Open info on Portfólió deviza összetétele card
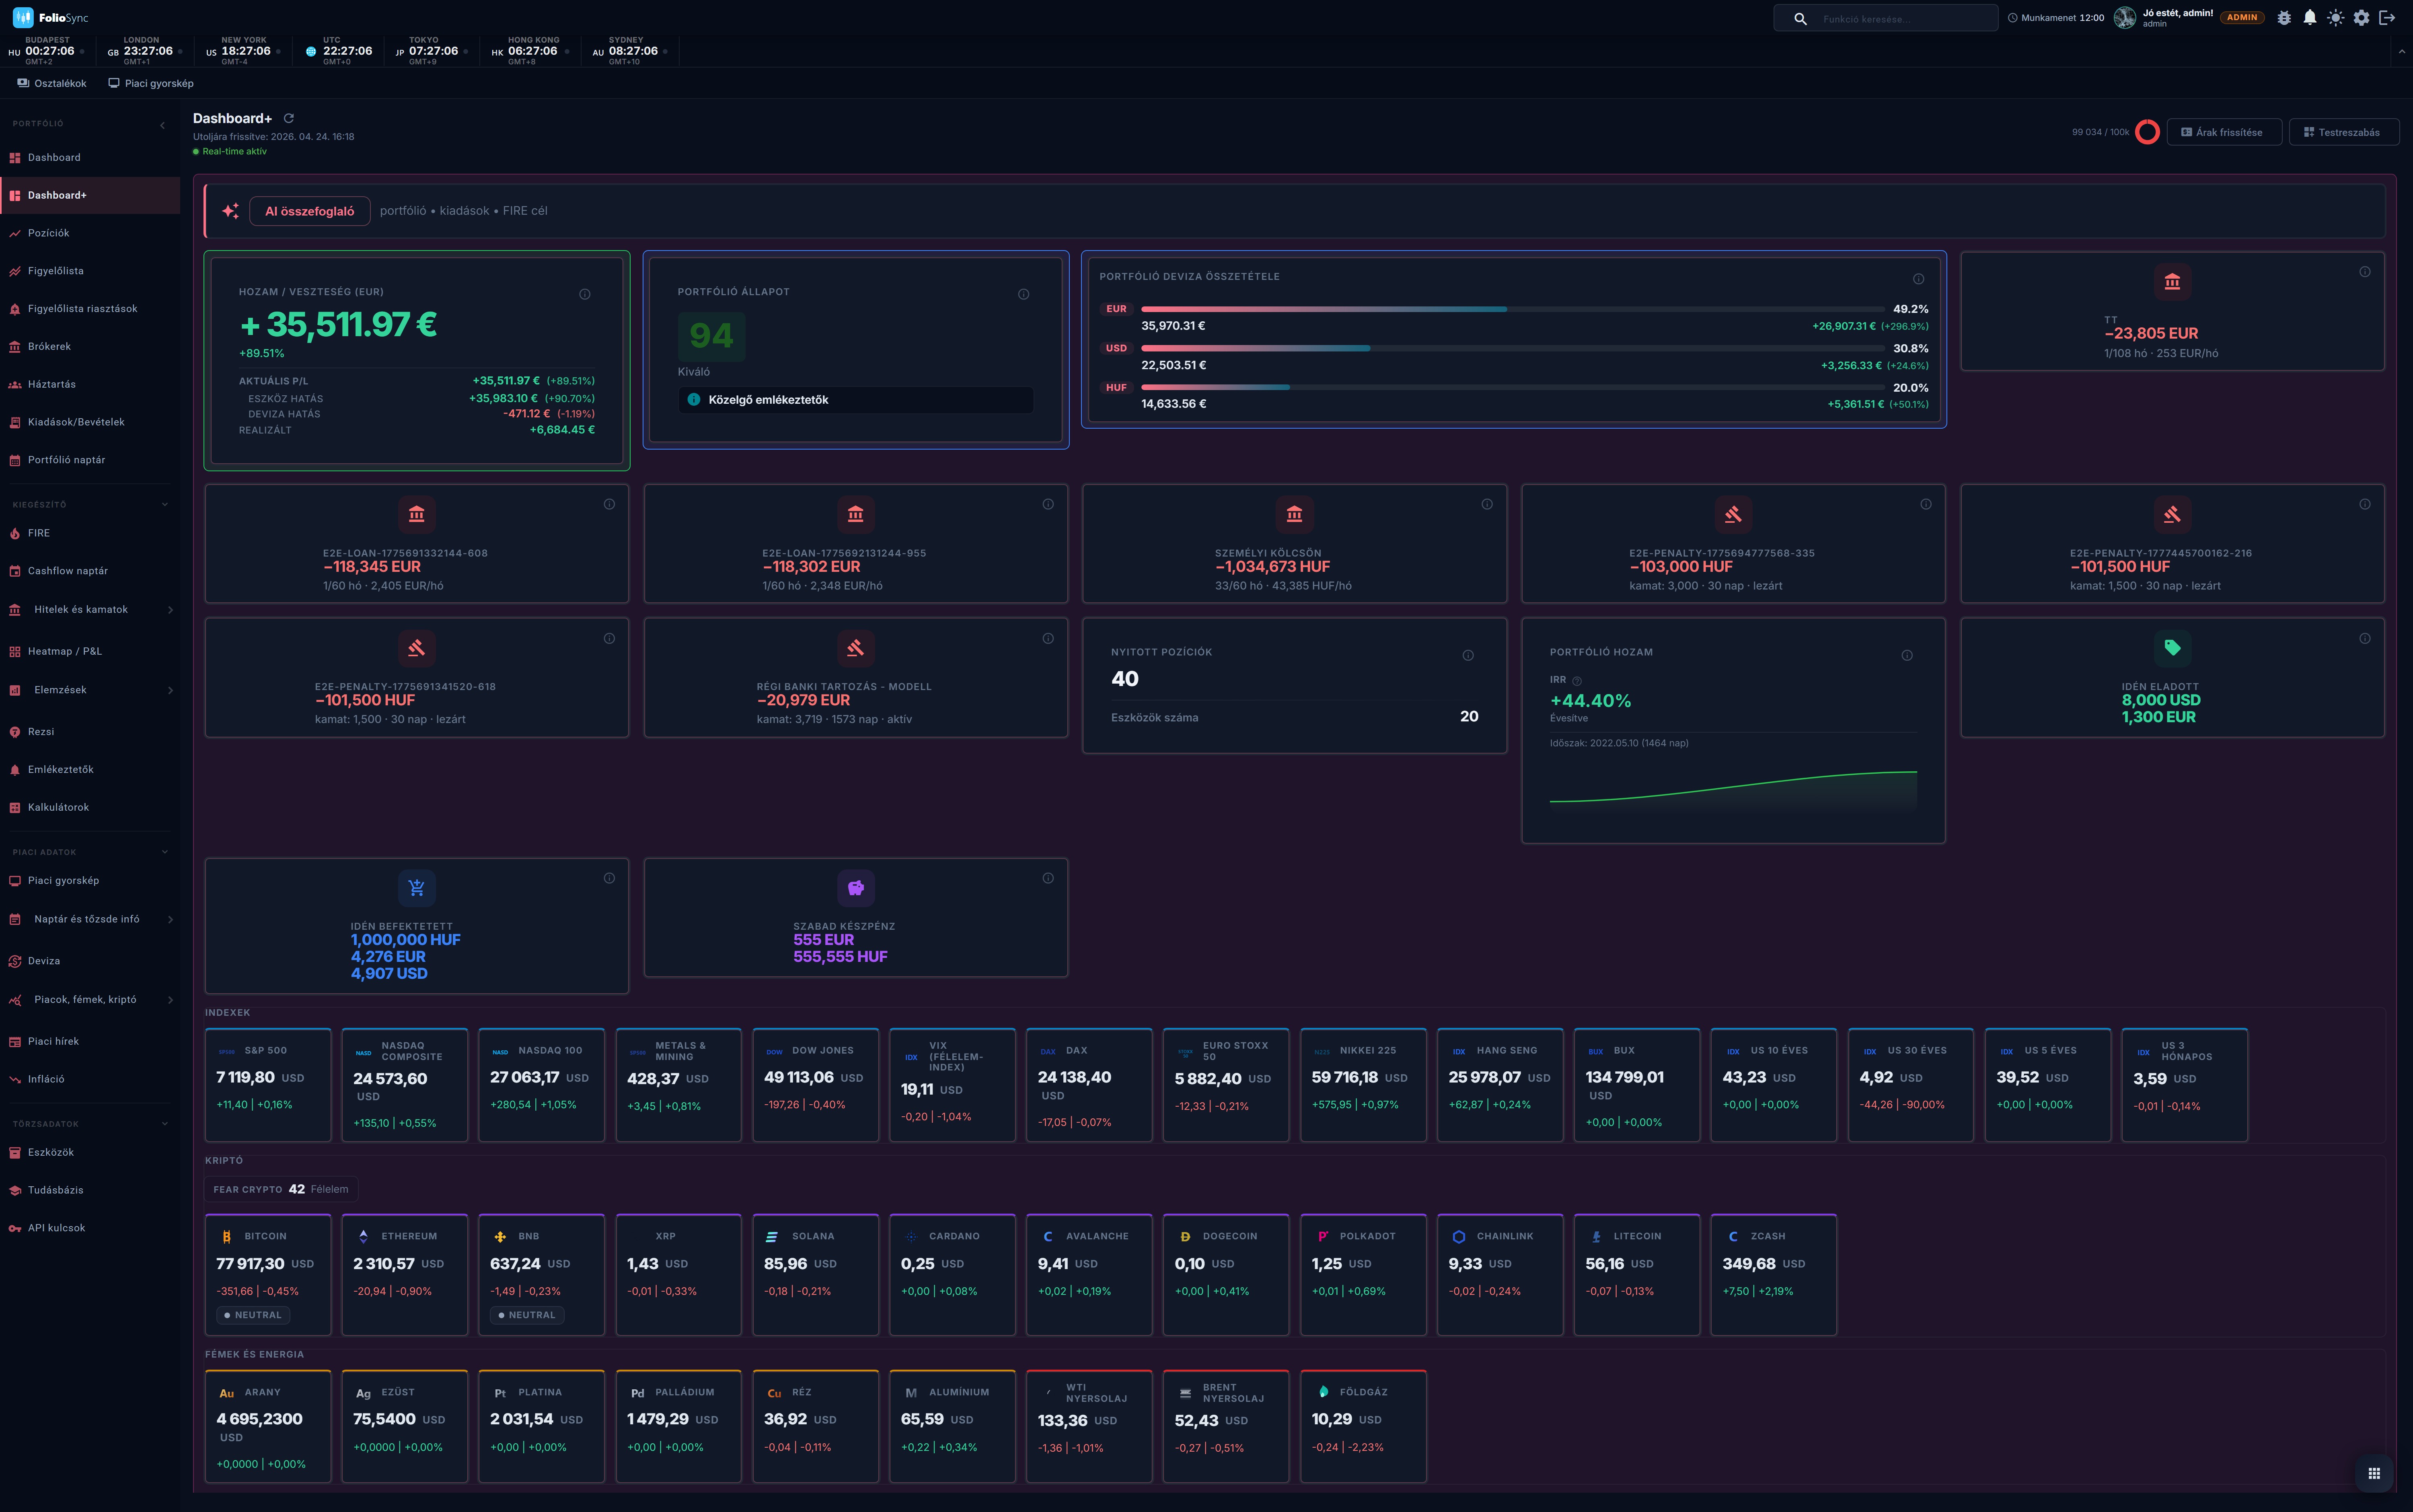Image resolution: width=2413 pixels, height=1512 pixels. point(1918,279)
